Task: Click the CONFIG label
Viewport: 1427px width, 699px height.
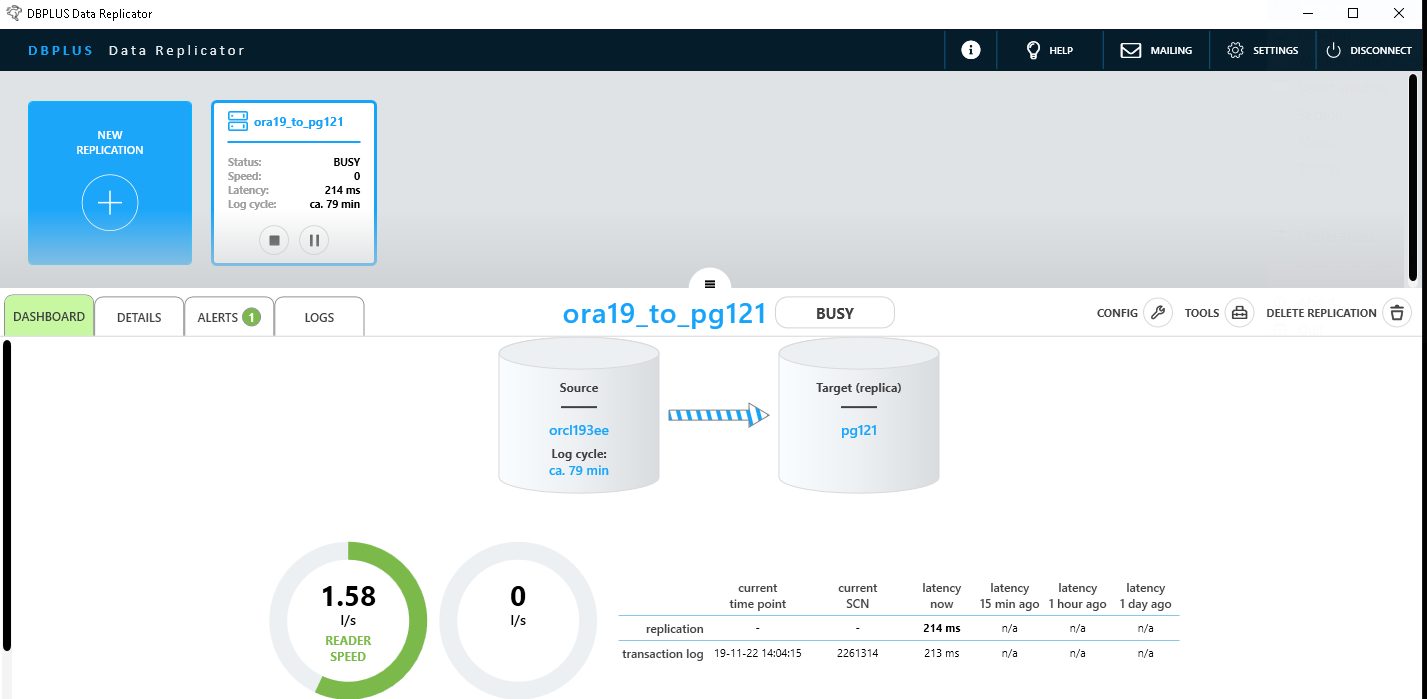Action: (1117, 313)
